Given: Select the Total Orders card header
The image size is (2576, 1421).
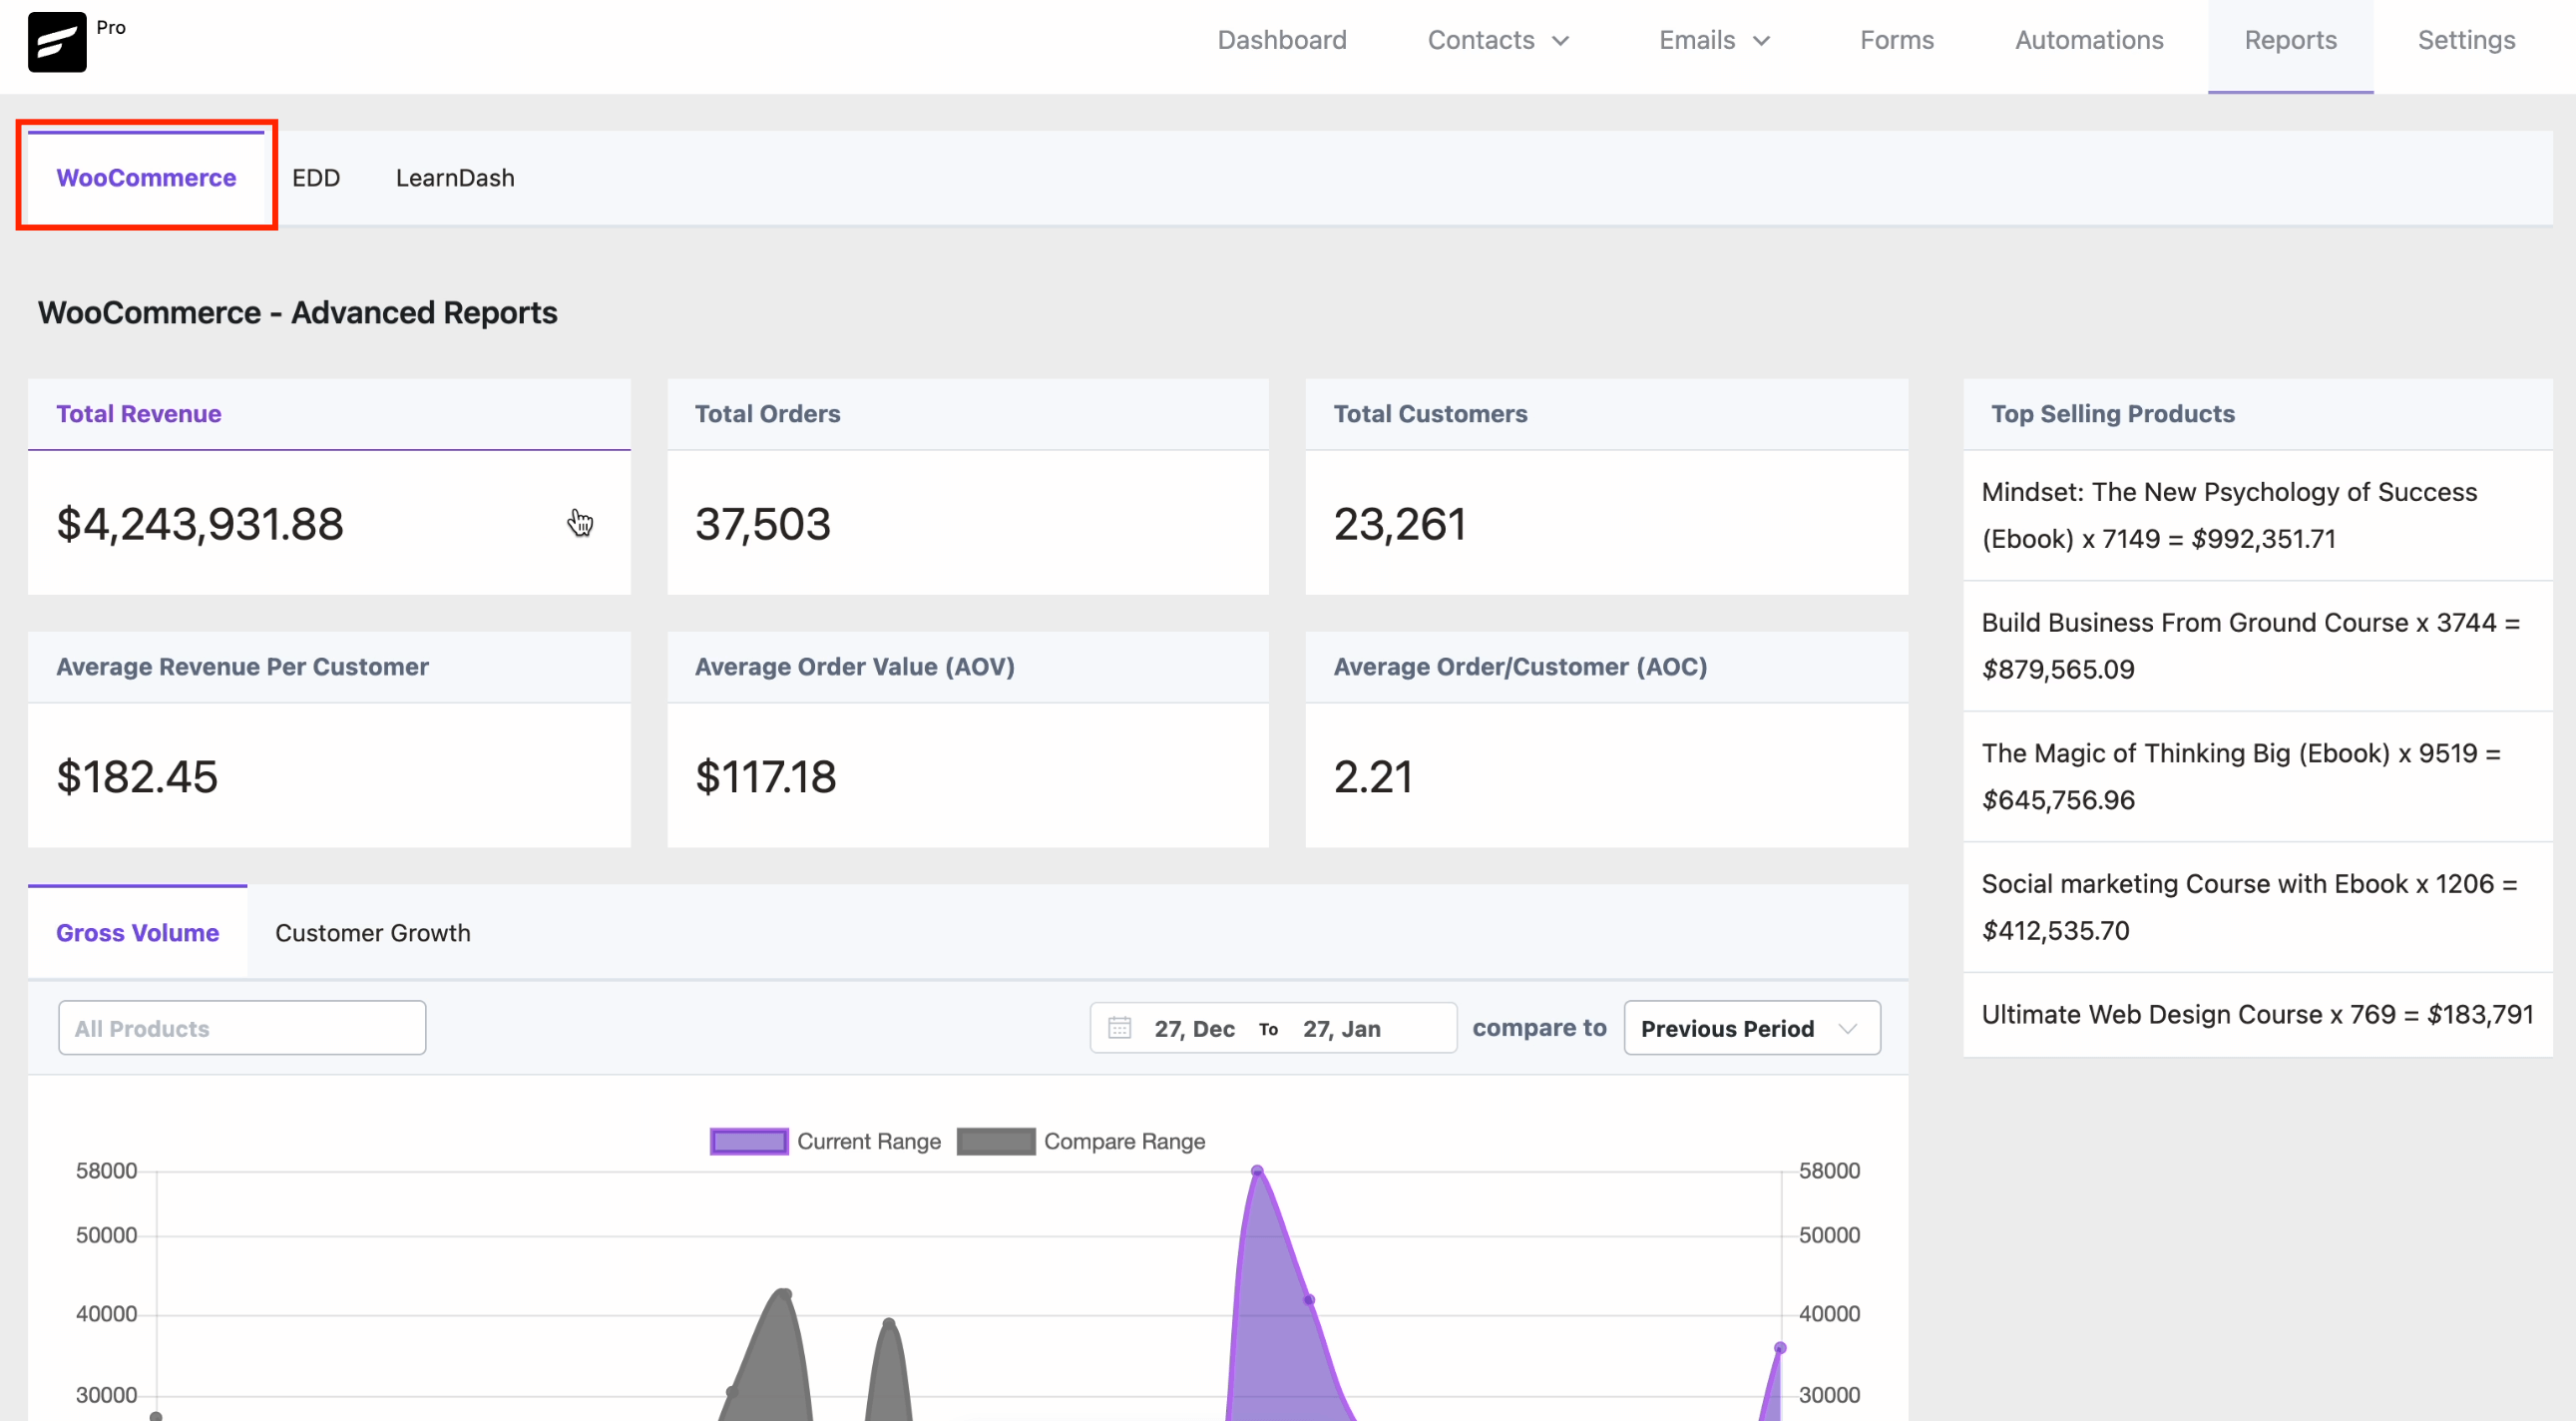Looking at the screenshot, I should [x=968, y=414].
